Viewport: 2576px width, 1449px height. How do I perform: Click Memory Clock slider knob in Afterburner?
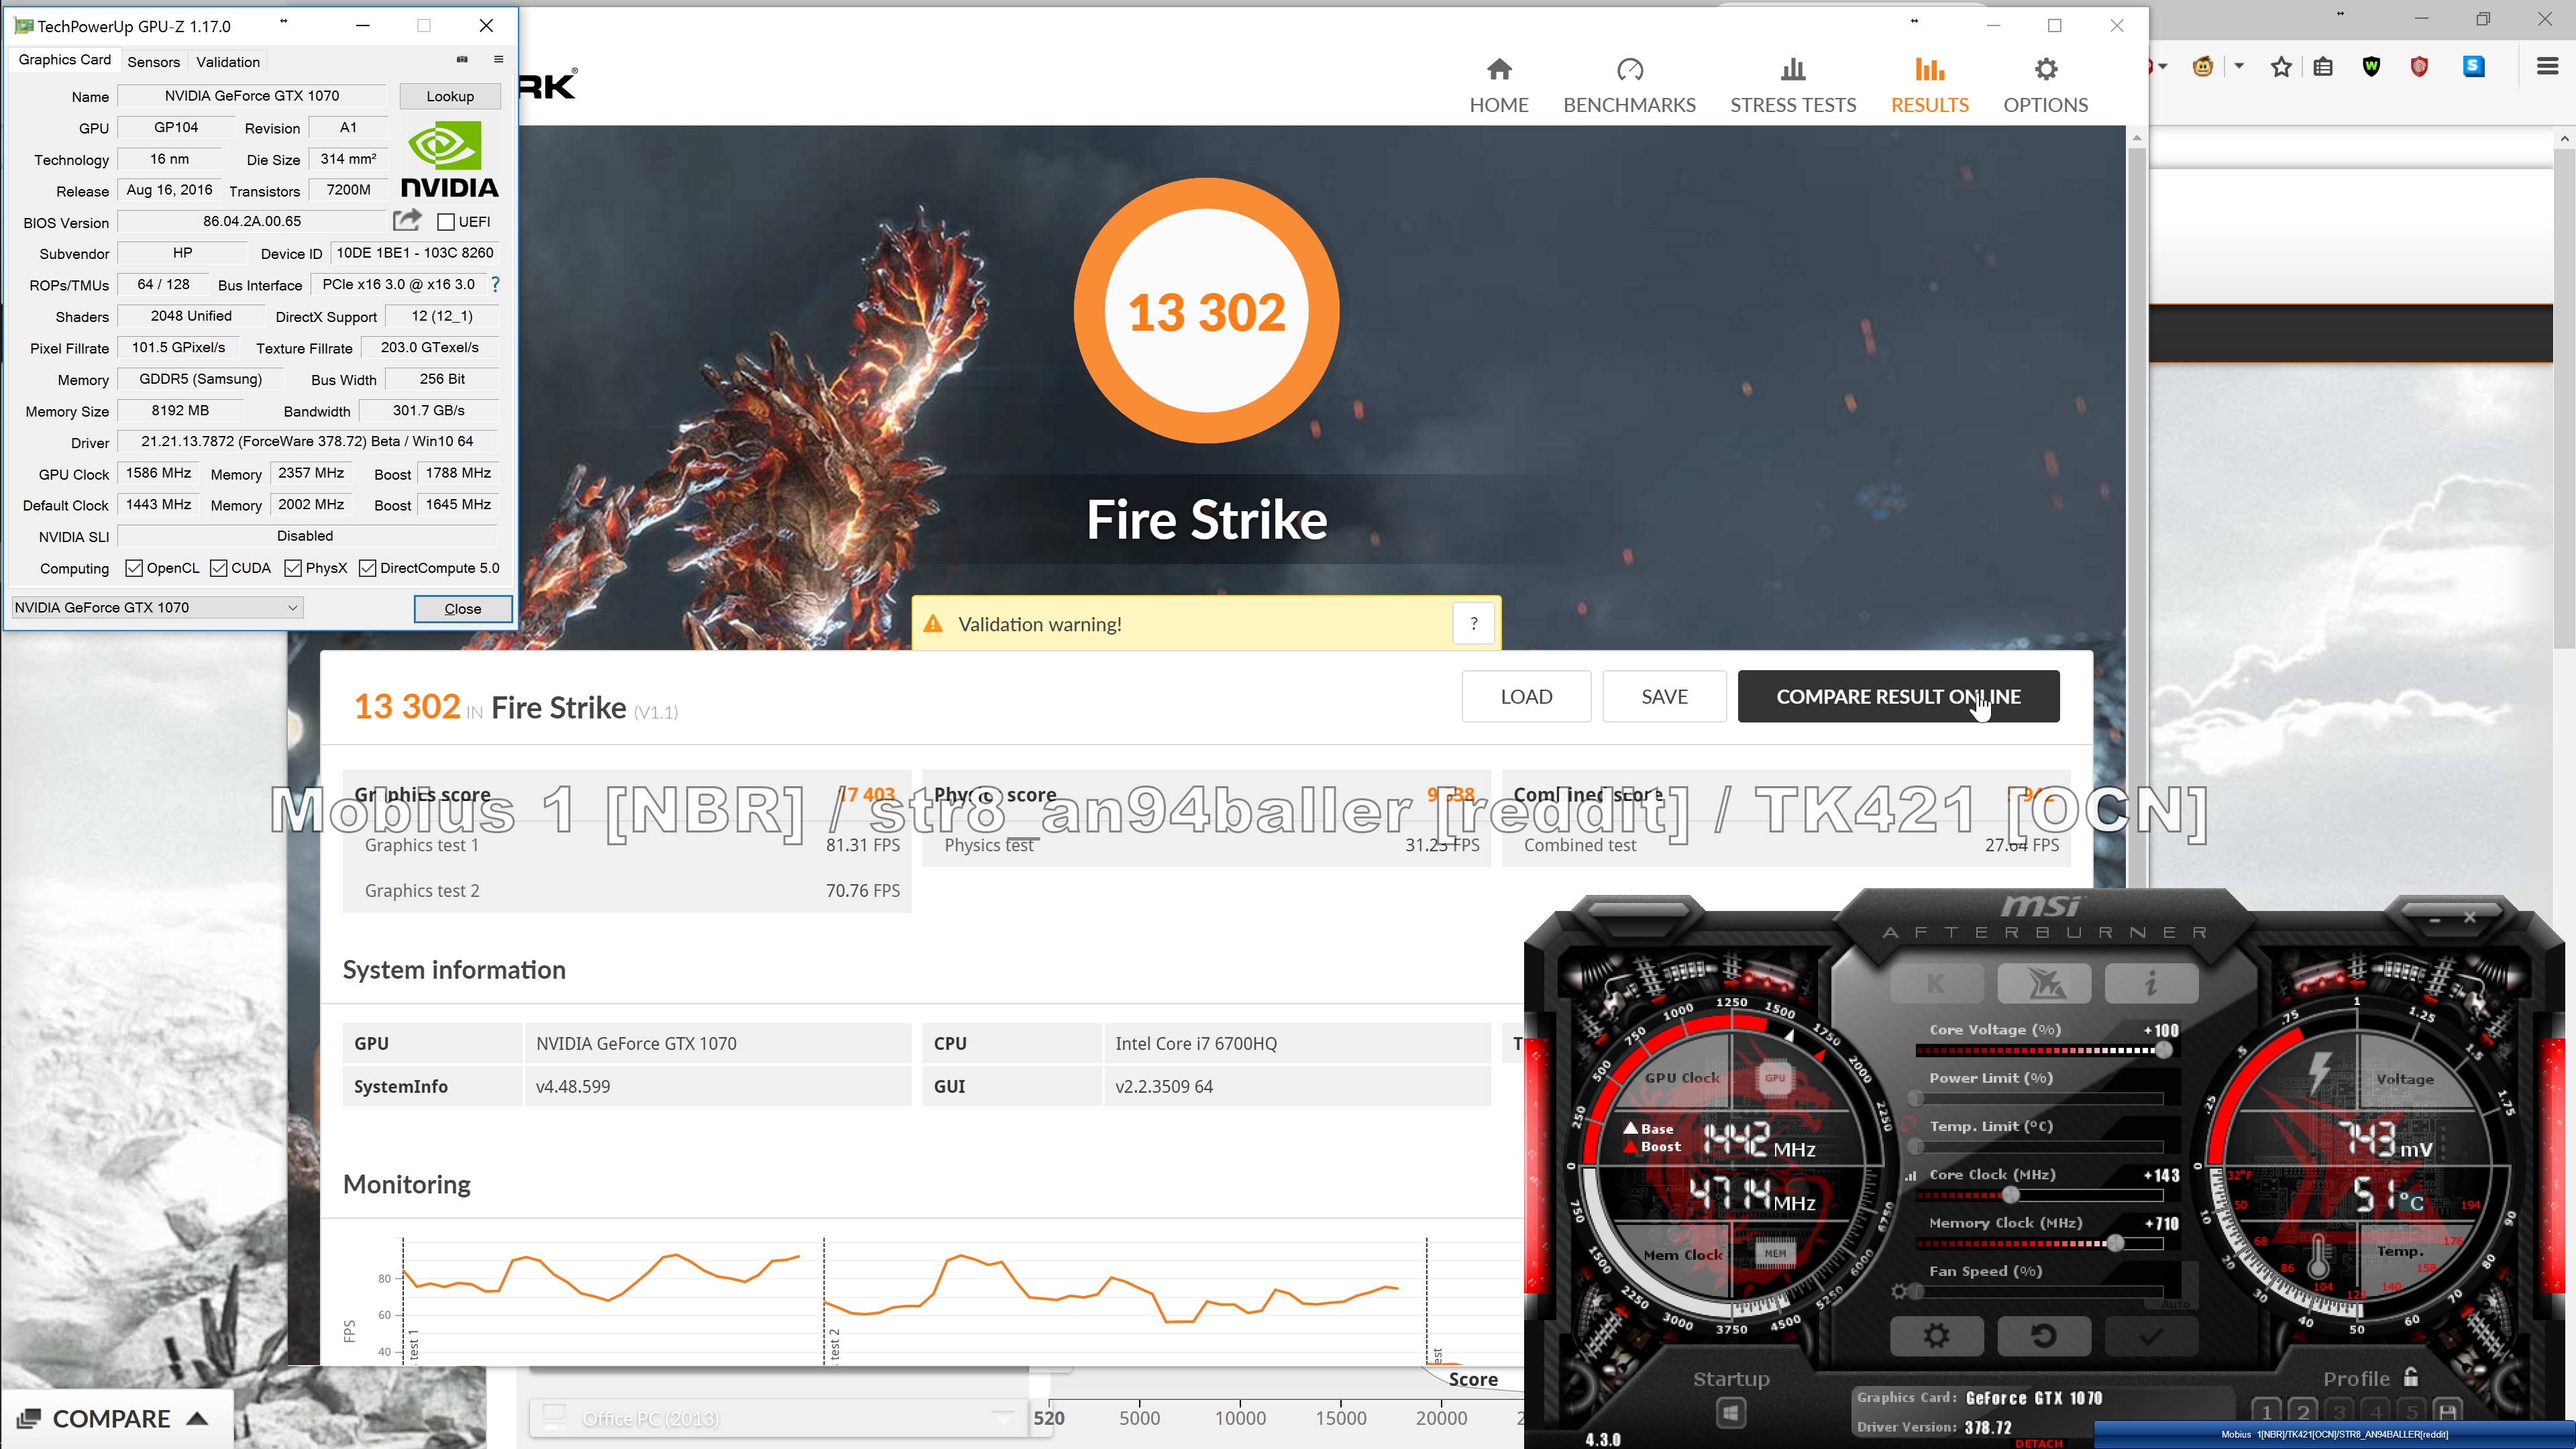(2115, 1243)
